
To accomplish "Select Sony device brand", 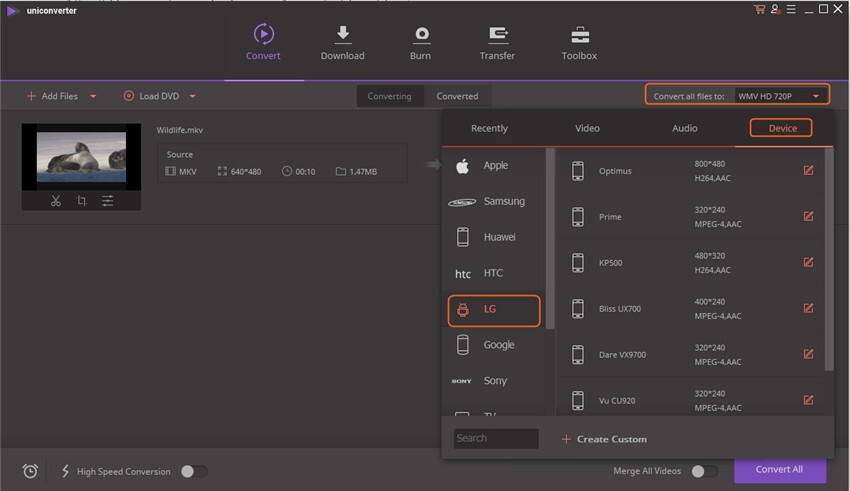I will 494,380.
